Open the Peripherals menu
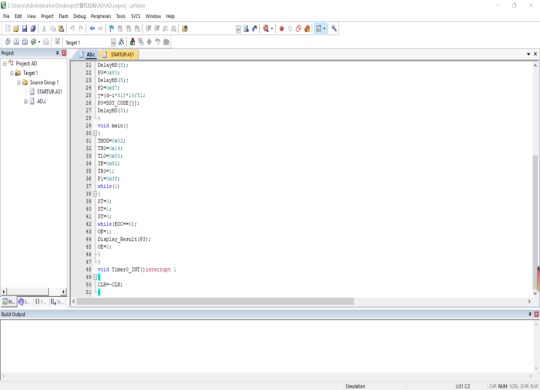Screen dimensions: 540x390 tap(101, 16)
